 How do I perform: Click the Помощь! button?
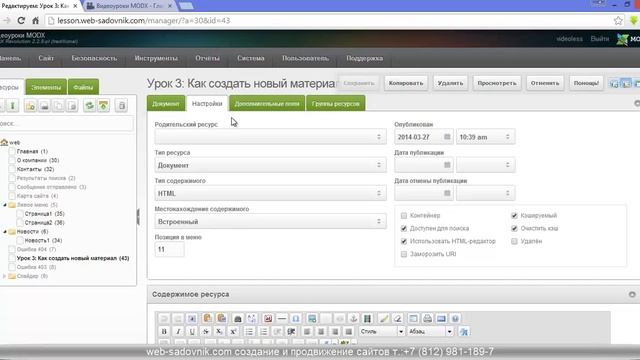pyautogui.click(x=586, y=83)
